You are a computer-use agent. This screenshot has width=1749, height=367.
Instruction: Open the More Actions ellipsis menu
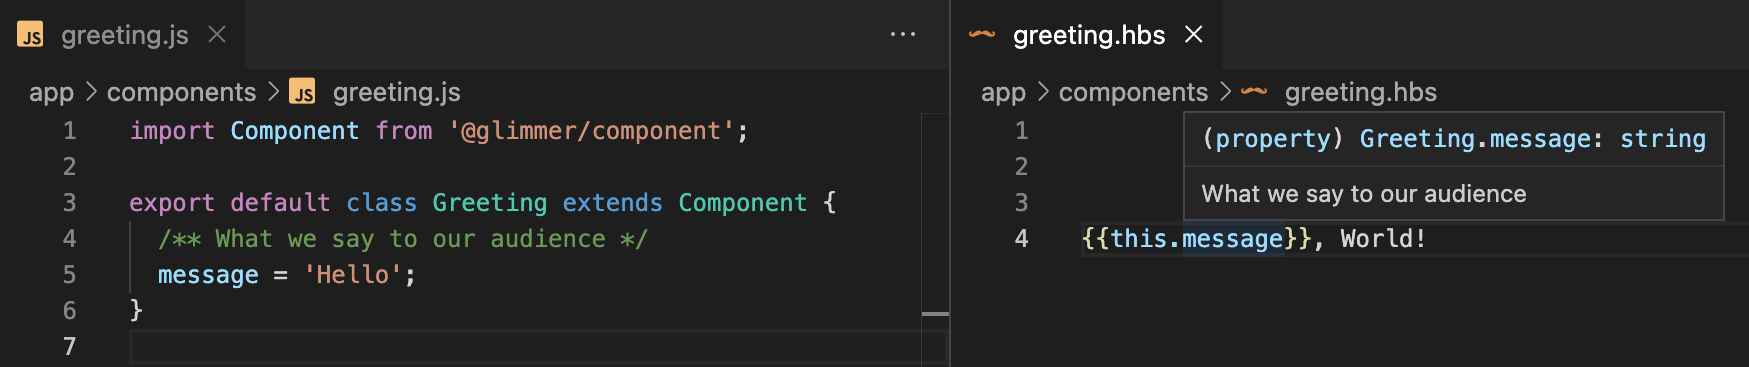(x=903, y=35)
